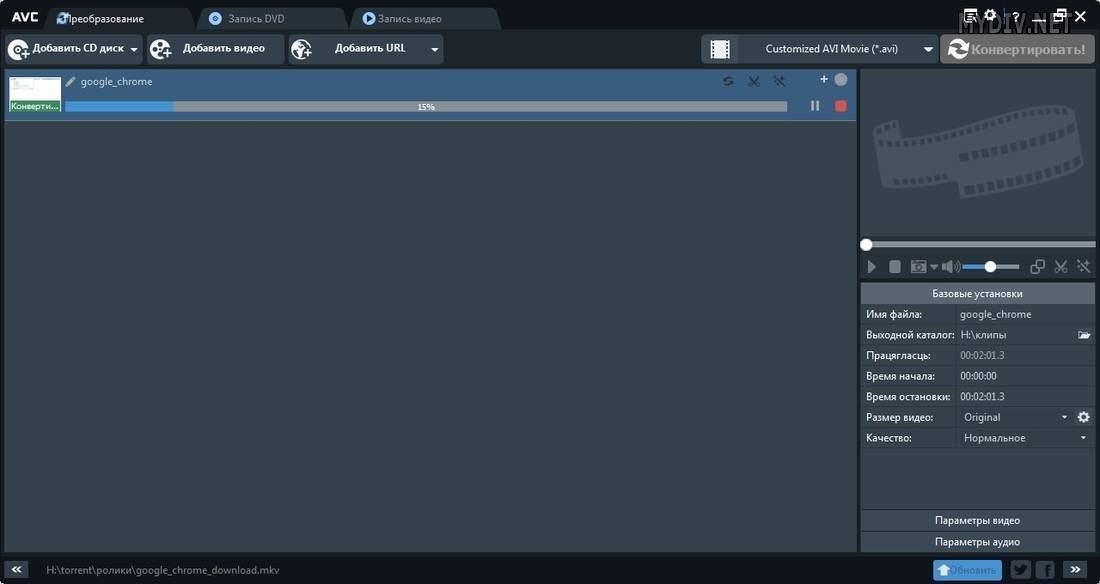Click the Время остановки value 00:02:01.3

pos(982,397)
